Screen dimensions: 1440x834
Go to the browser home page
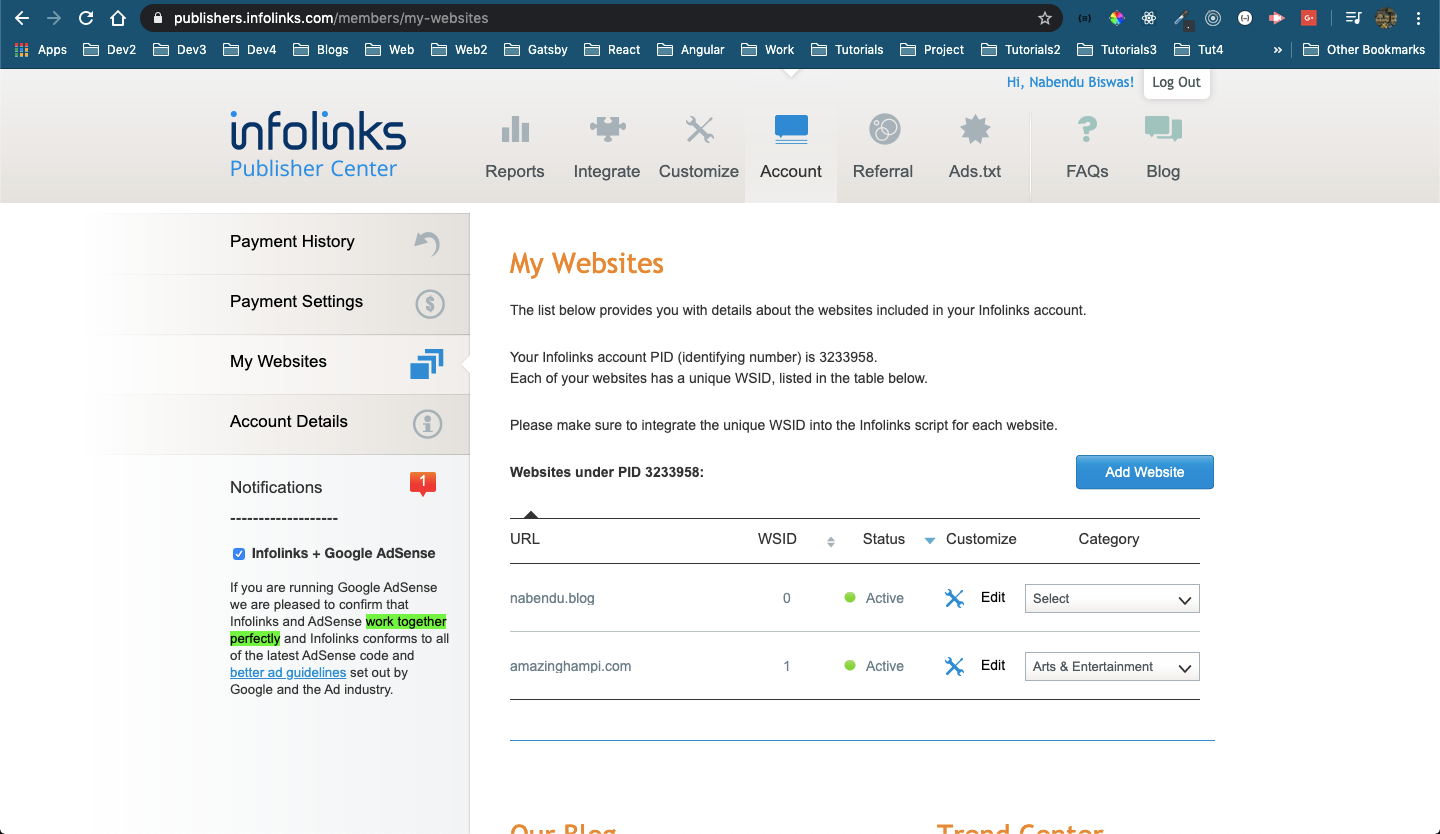pos(118,18)
